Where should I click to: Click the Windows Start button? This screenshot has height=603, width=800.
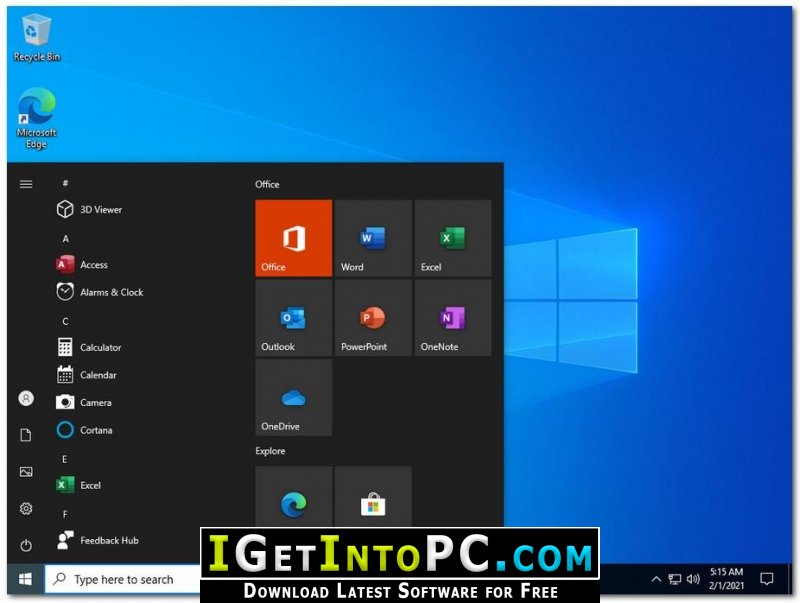coord(25,579)
